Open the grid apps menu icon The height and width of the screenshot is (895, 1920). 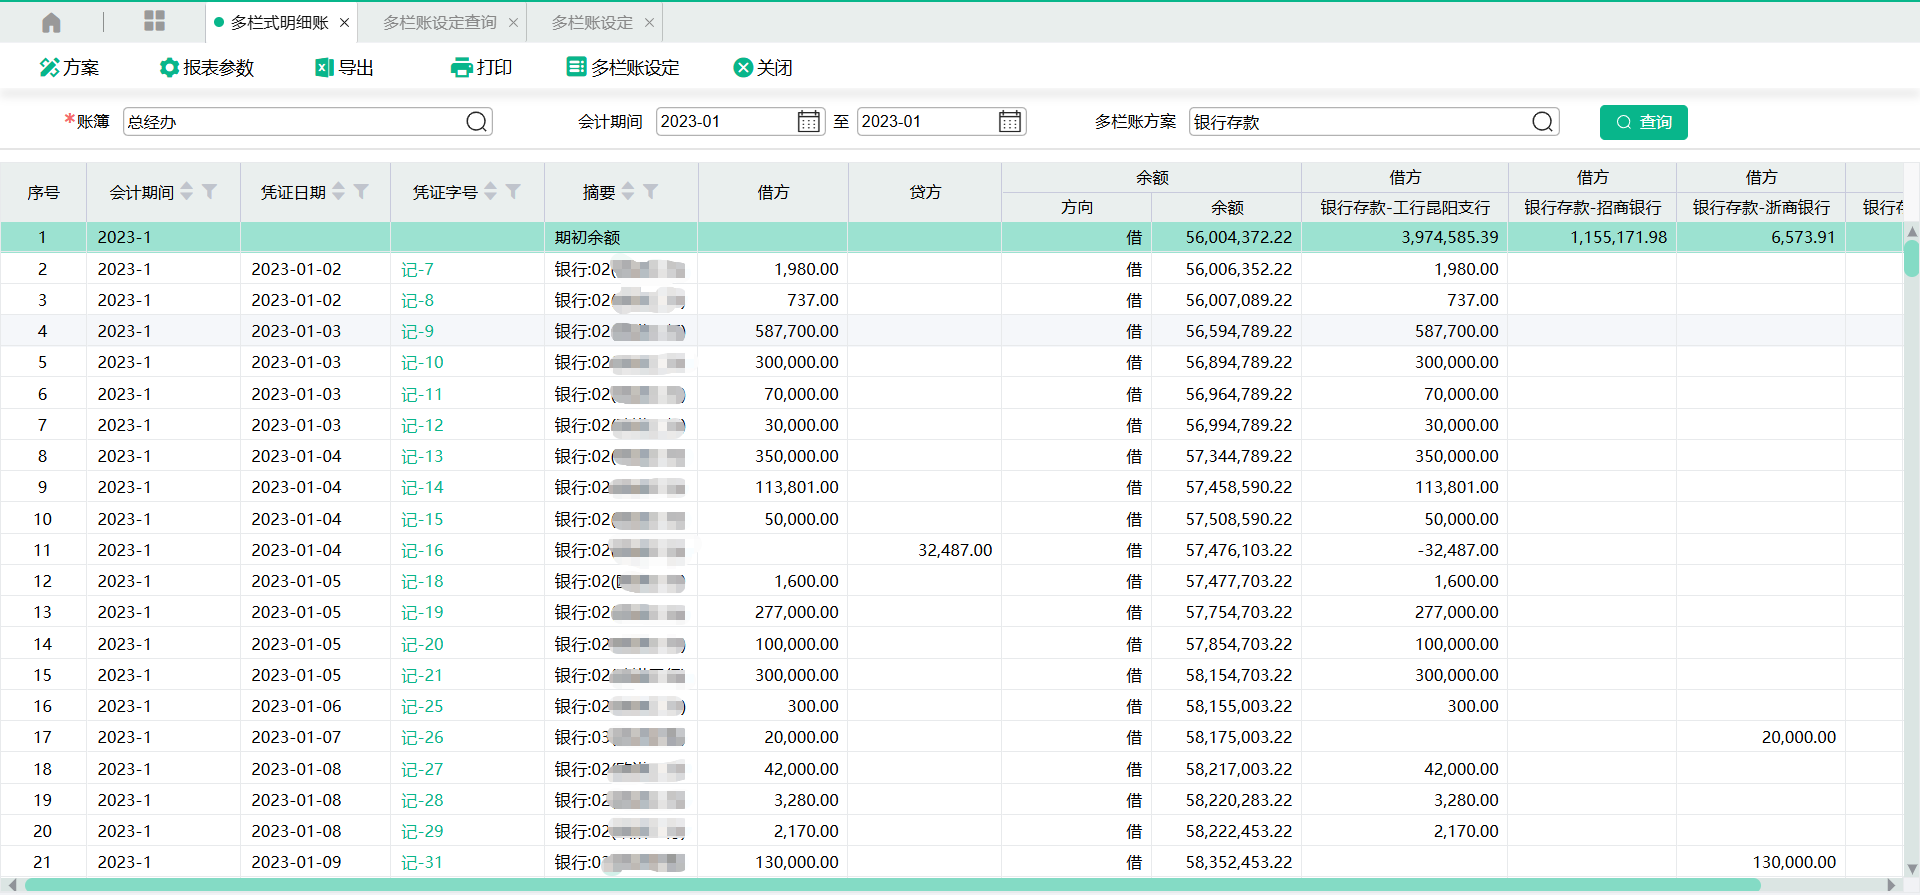[154, 21]
